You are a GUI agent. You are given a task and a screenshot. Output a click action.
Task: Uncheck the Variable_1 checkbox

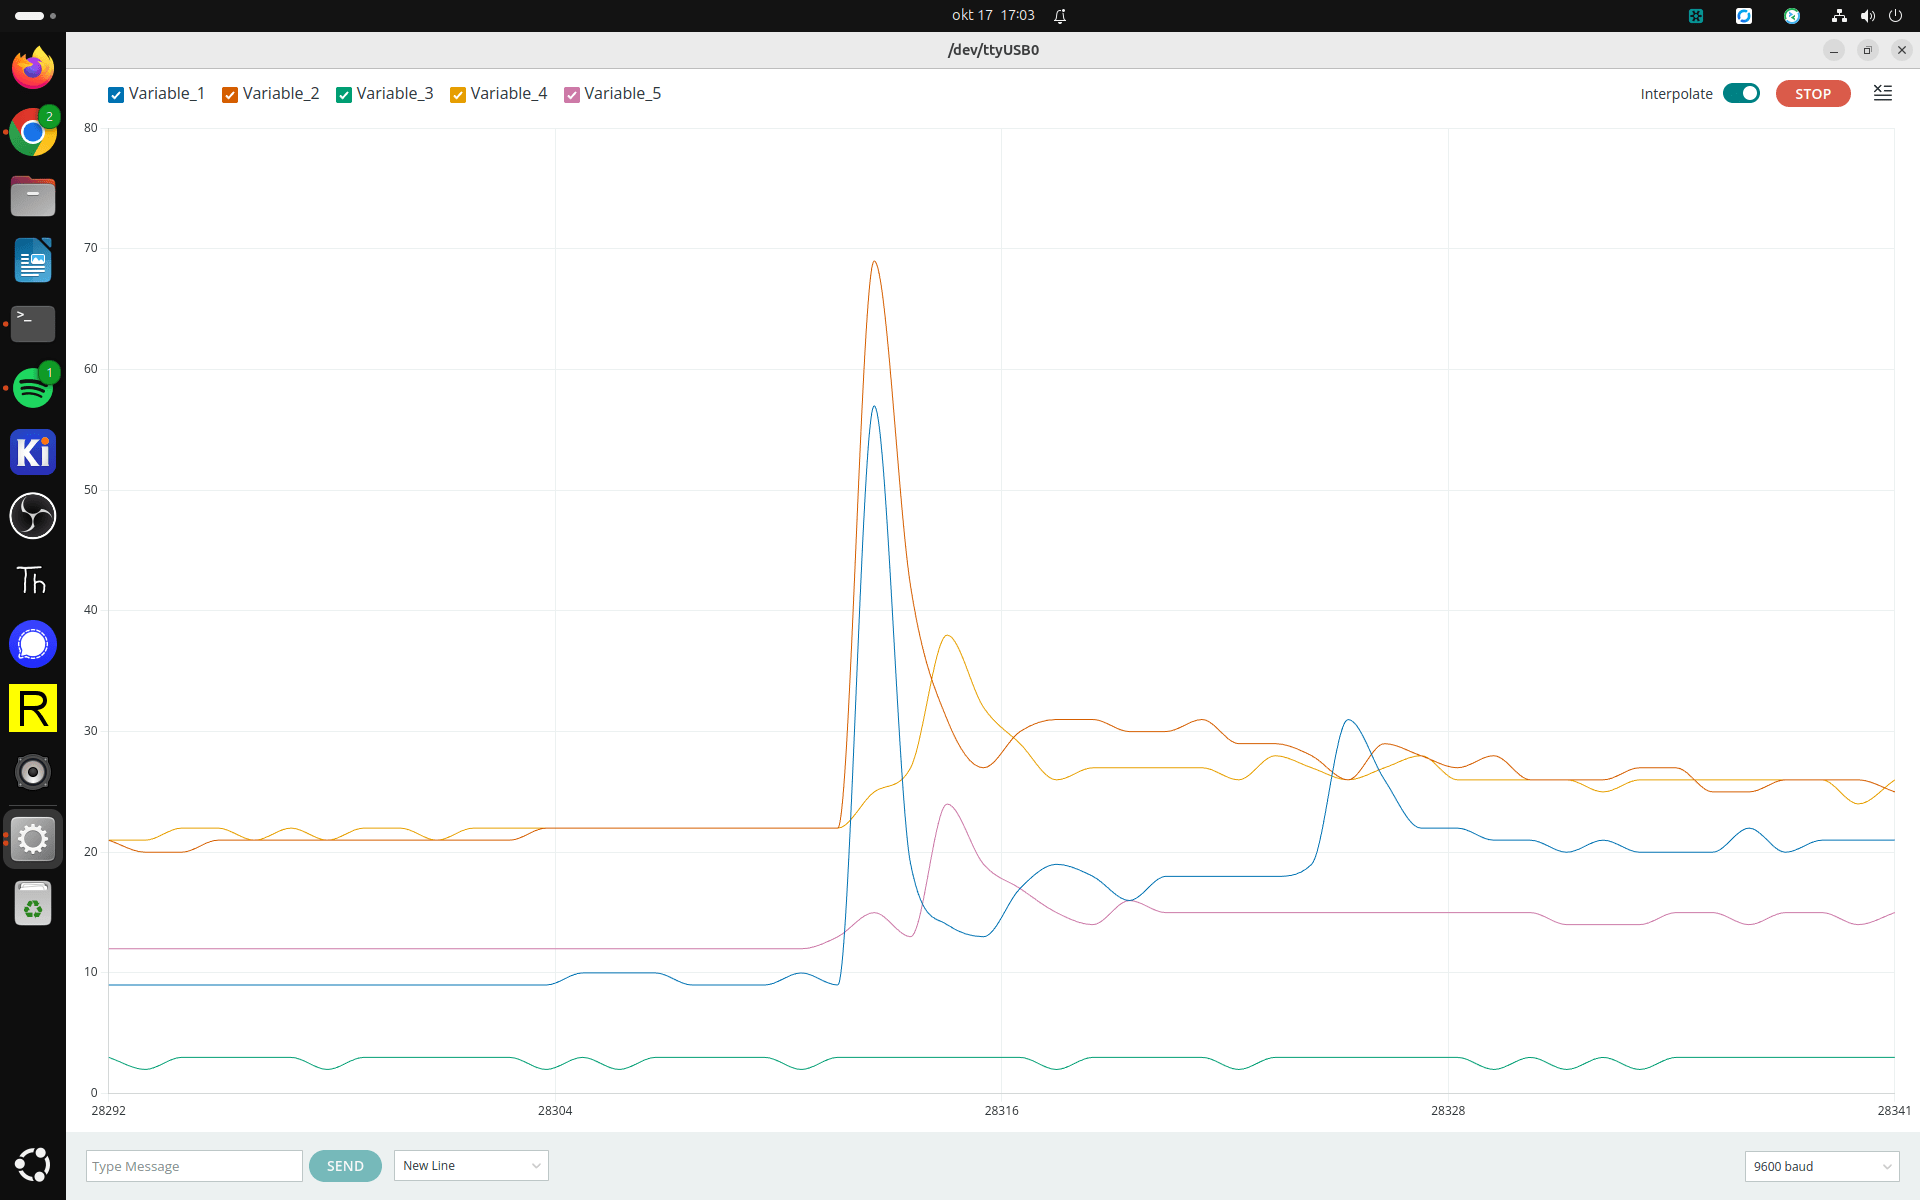click(x=116, y=95)
